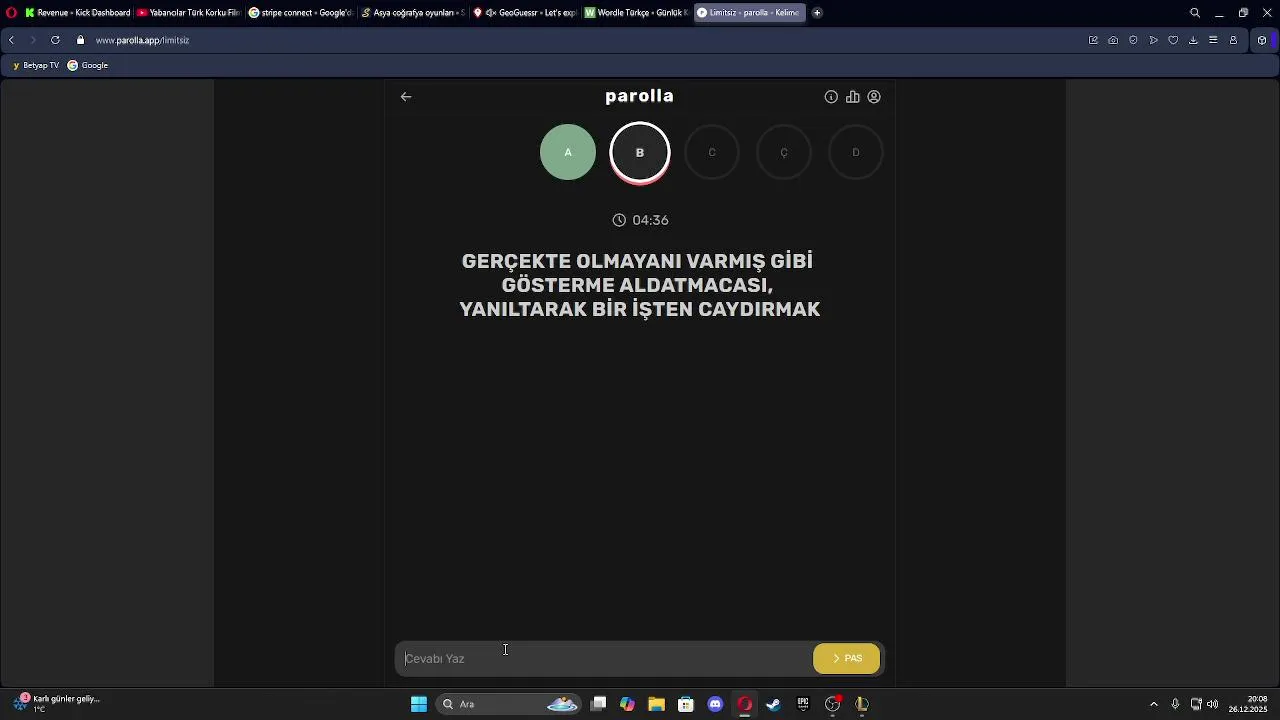The image size is (1280, 720).
Task: Click the parolla logo title
Action: (639, 96)
